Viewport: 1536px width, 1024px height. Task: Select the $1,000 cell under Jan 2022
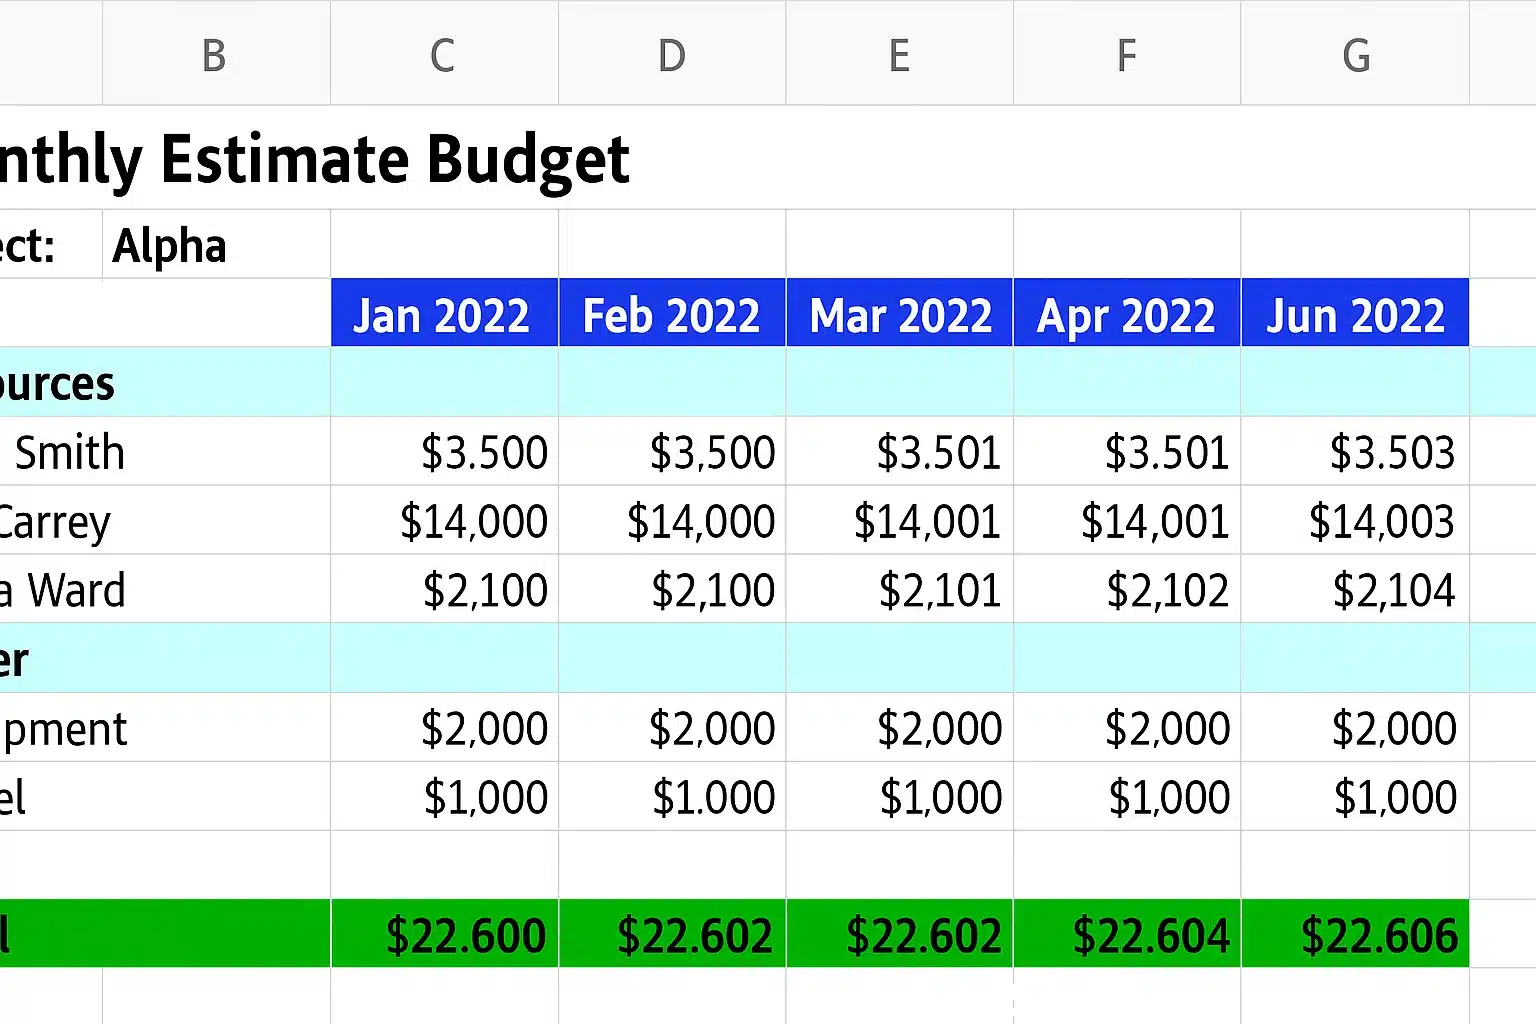444,797
